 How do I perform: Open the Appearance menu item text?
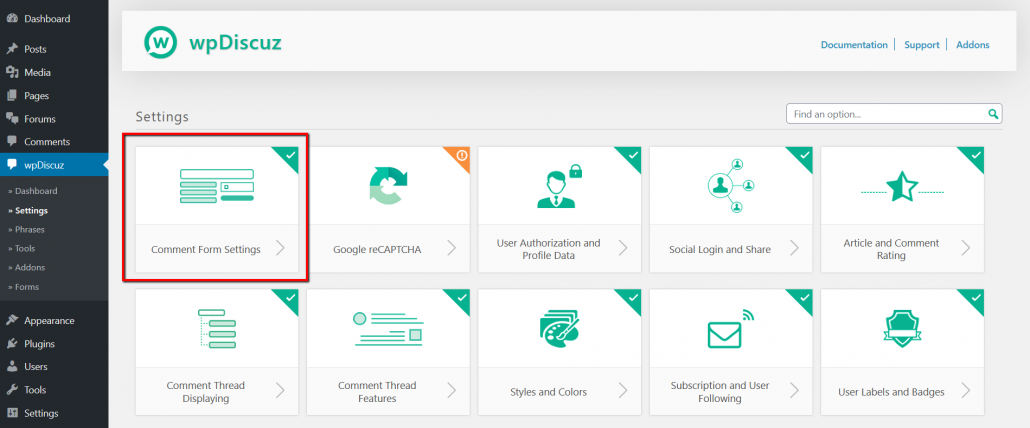tap(49, 321)
